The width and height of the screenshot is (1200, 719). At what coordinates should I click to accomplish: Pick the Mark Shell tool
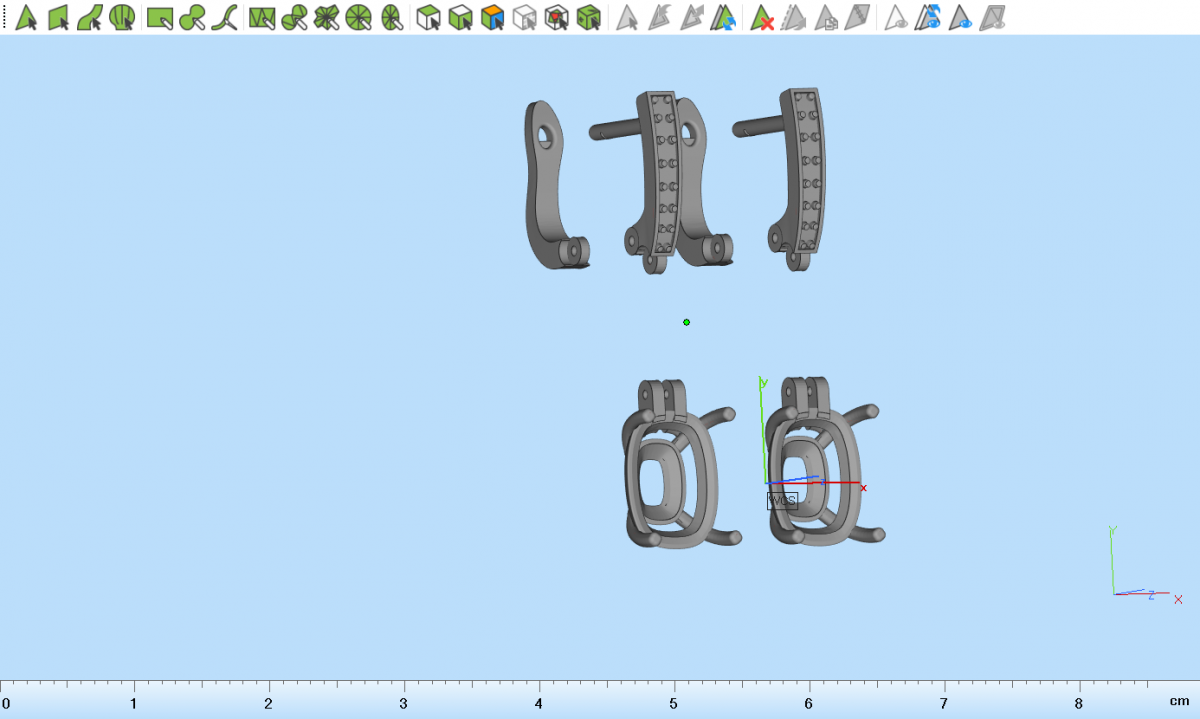click(x=122, y=17)
